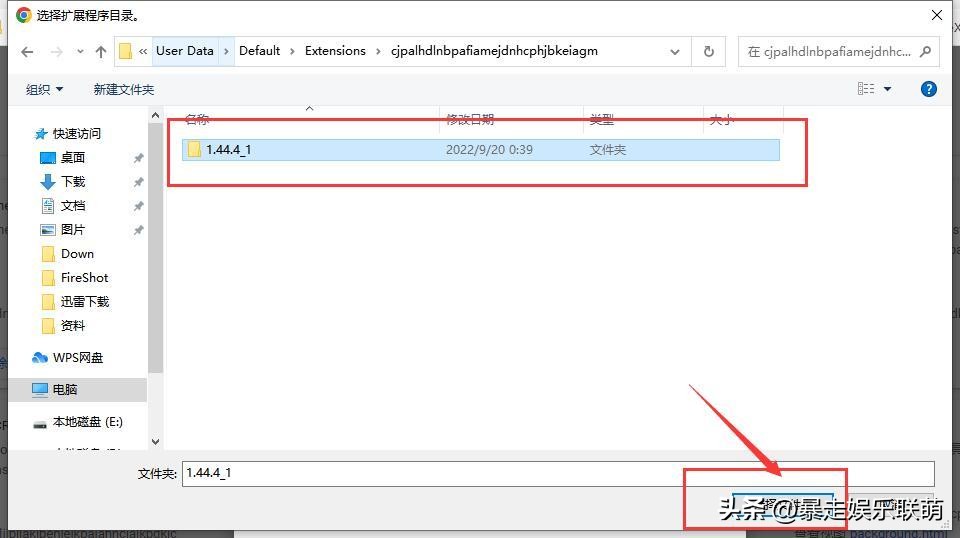Navigate to User Data breadcrumb
960x538 pixels.
(185, 51)
